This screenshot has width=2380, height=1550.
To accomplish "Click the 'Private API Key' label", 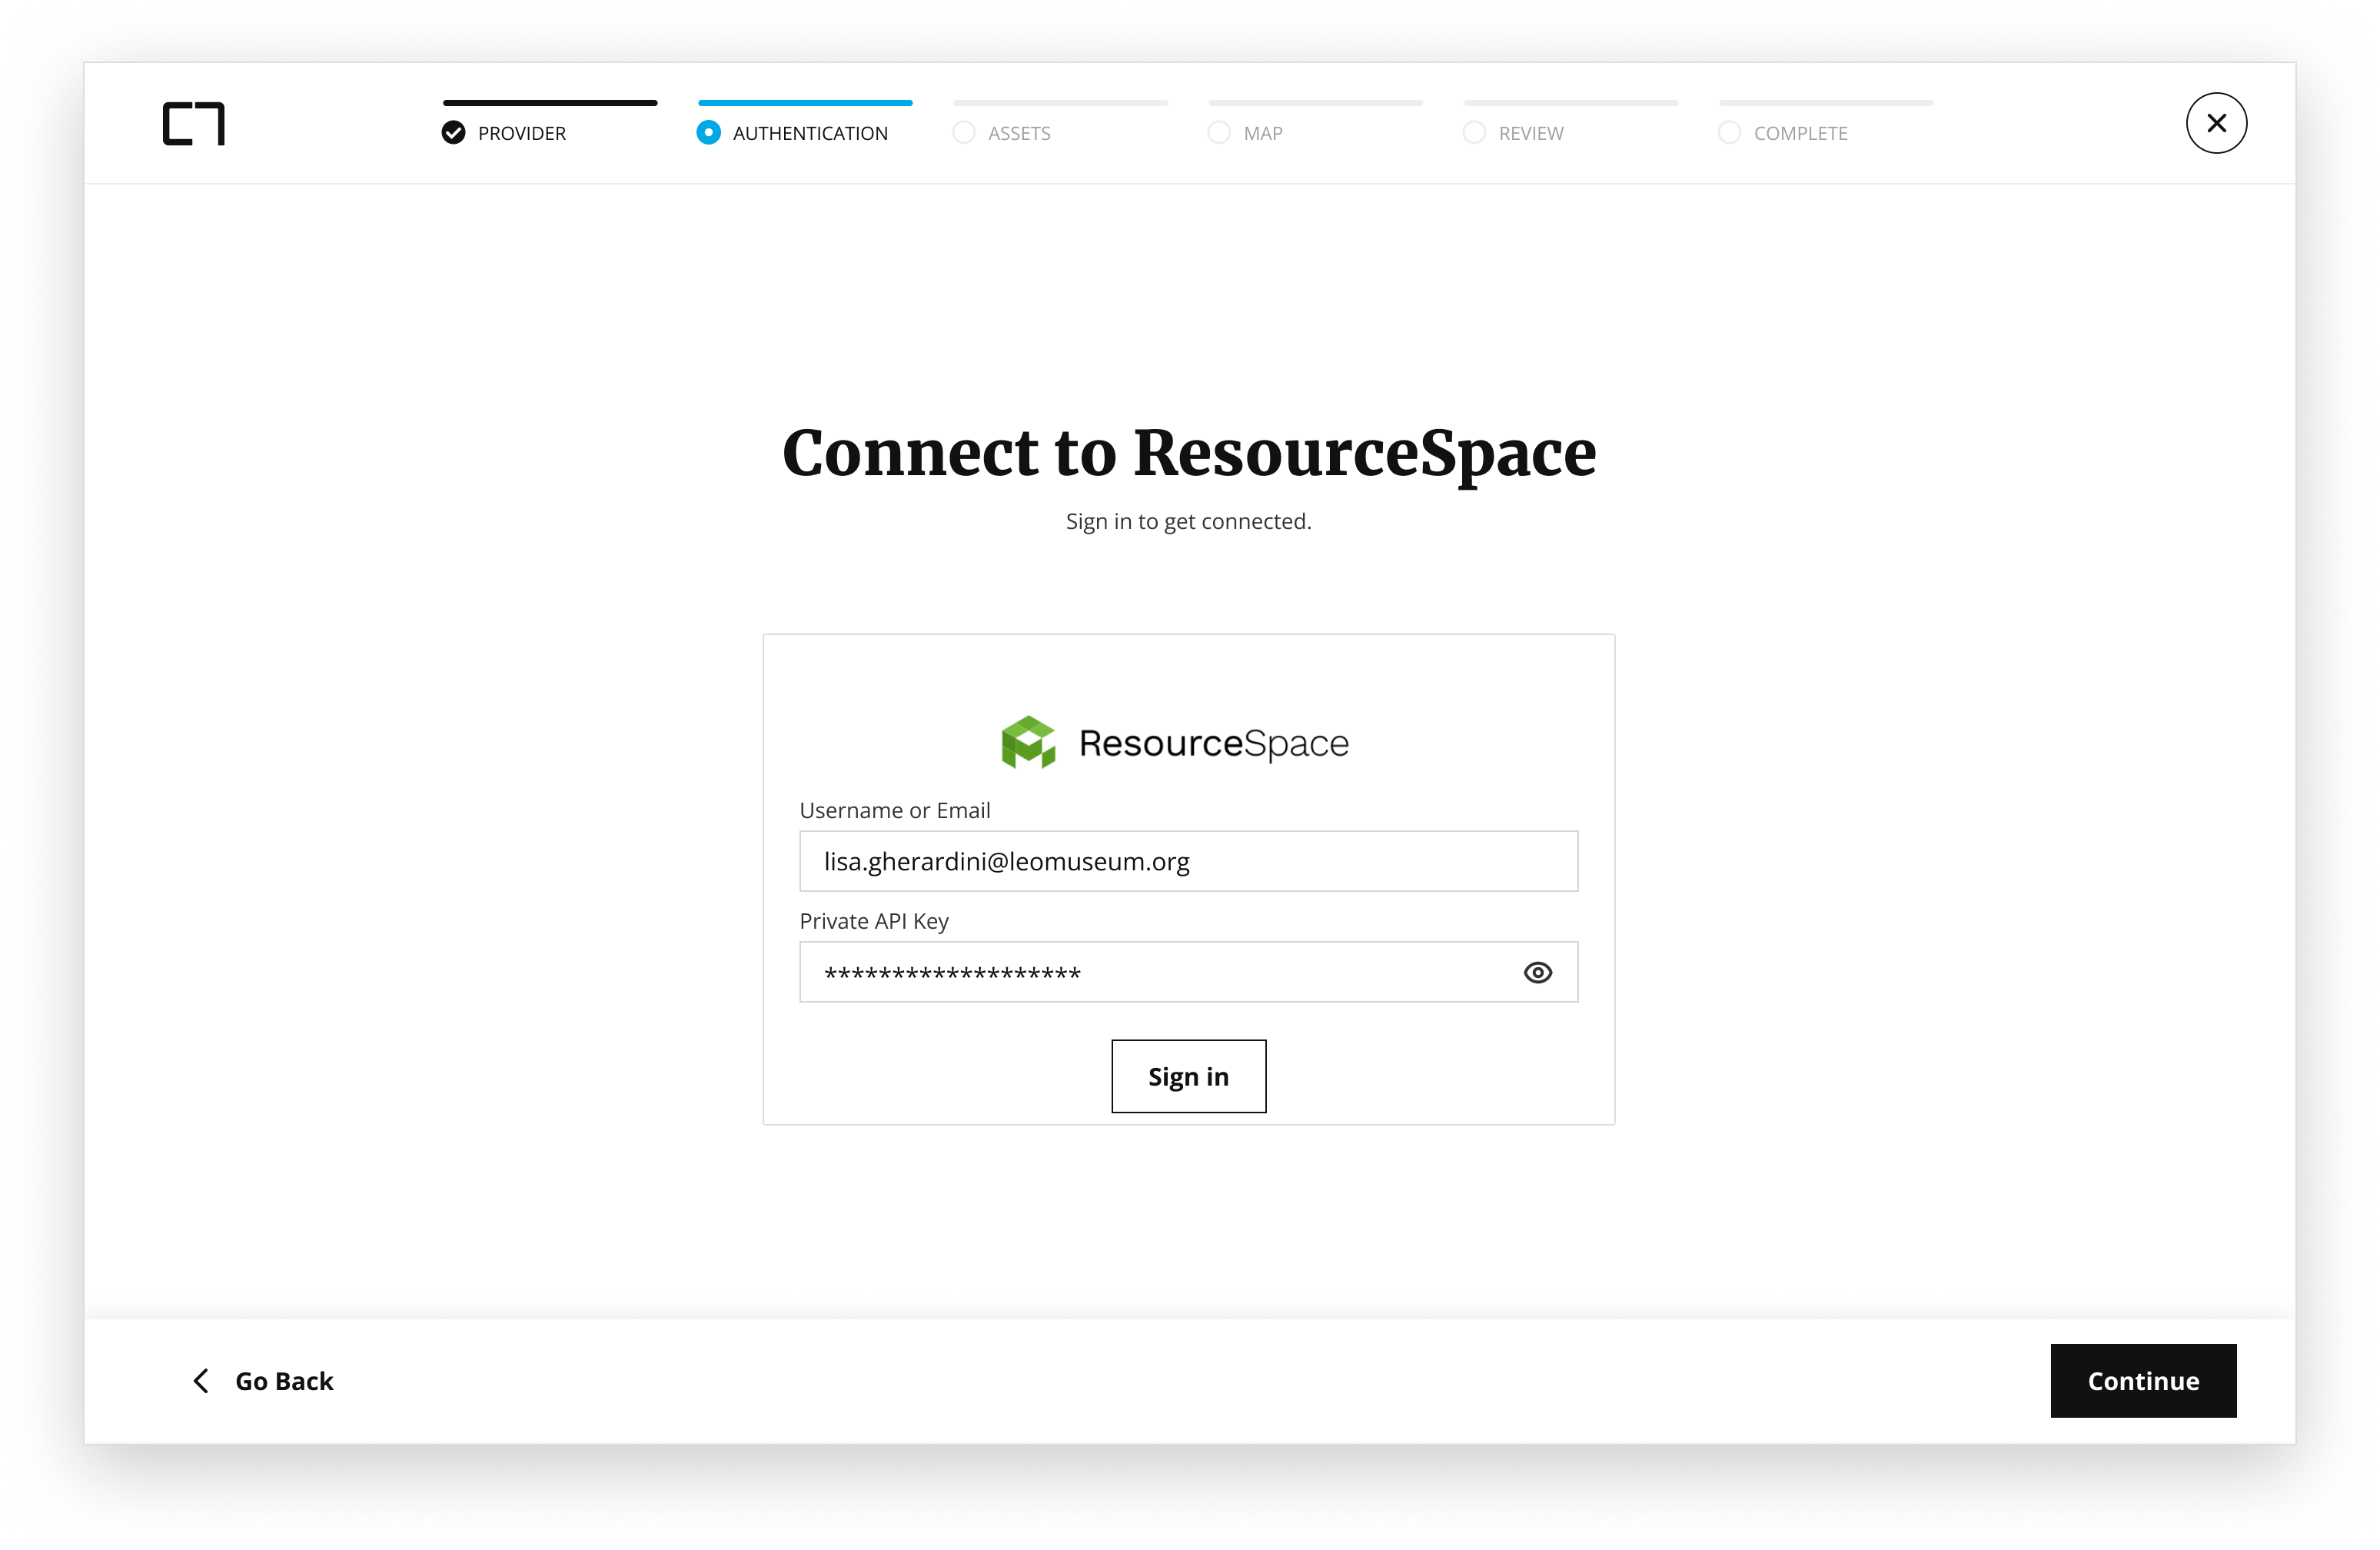I will pyautogui.click(x=874, y=921).
